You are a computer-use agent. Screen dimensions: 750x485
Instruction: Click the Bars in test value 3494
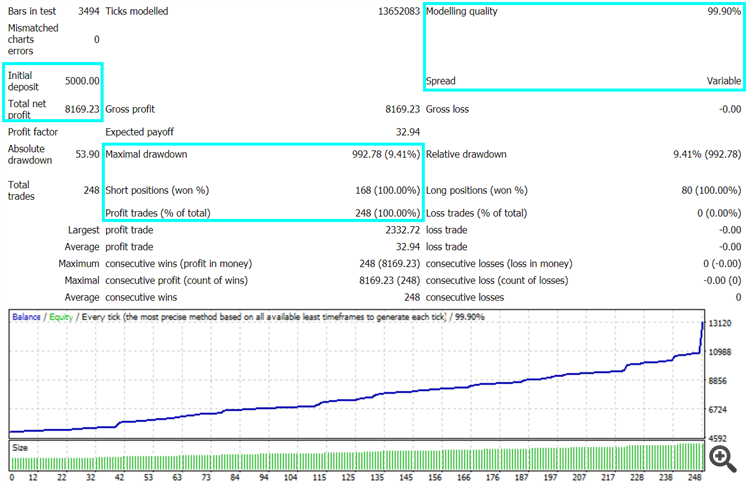83,12
